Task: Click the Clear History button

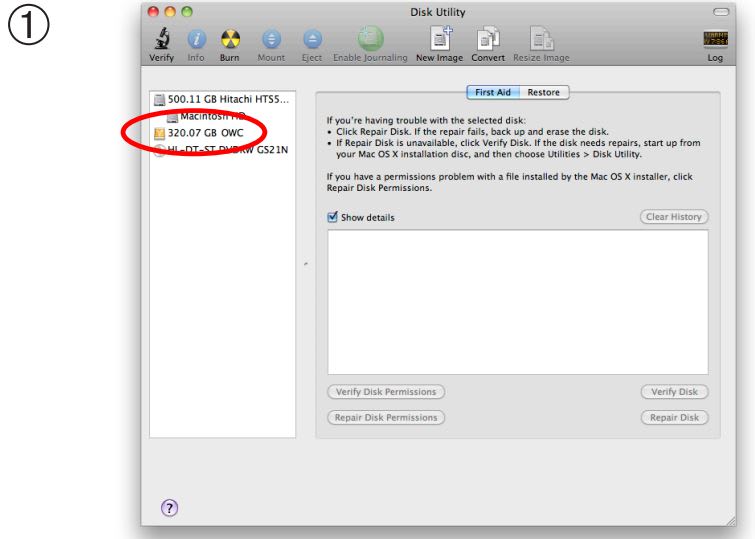Action: coord(674,217)
